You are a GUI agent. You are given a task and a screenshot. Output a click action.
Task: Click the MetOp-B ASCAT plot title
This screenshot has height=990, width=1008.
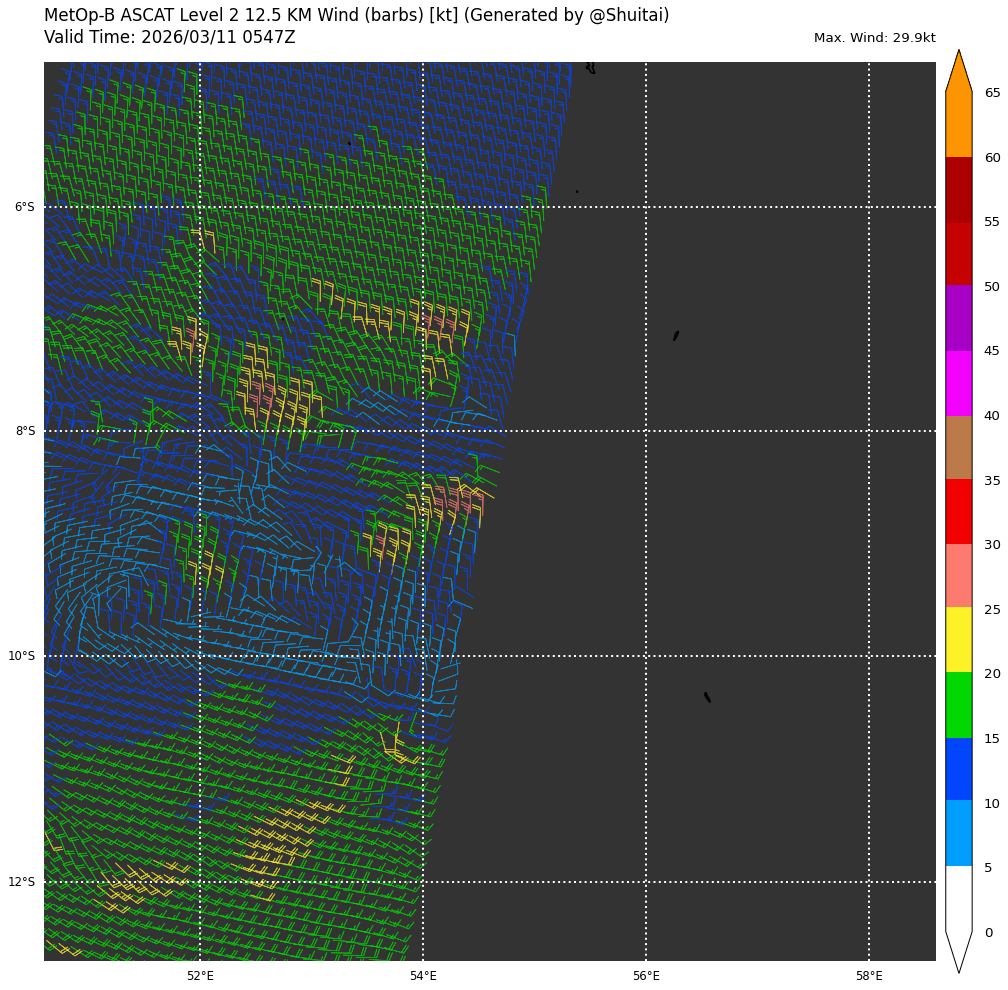(x=356, y=16)
